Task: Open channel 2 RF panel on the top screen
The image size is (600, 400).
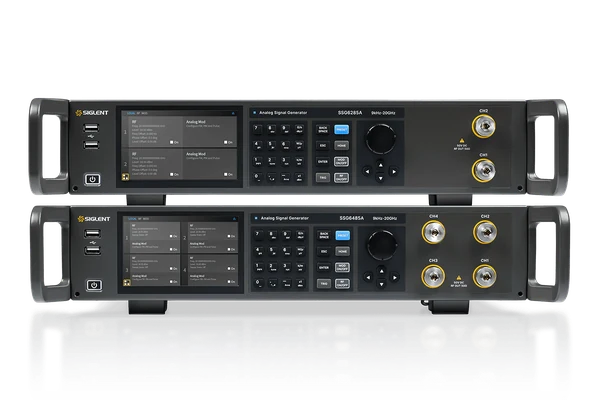Action: [x=156, y=164]
